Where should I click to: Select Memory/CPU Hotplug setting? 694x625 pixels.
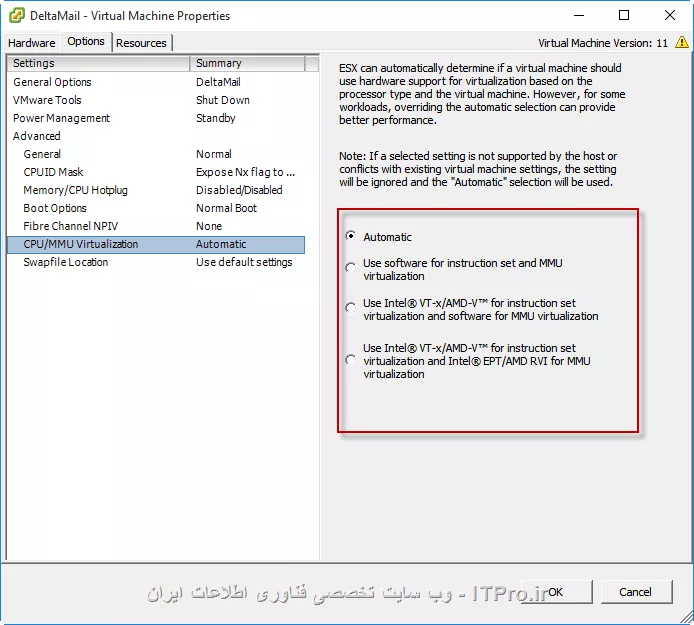tap(156, 190)
